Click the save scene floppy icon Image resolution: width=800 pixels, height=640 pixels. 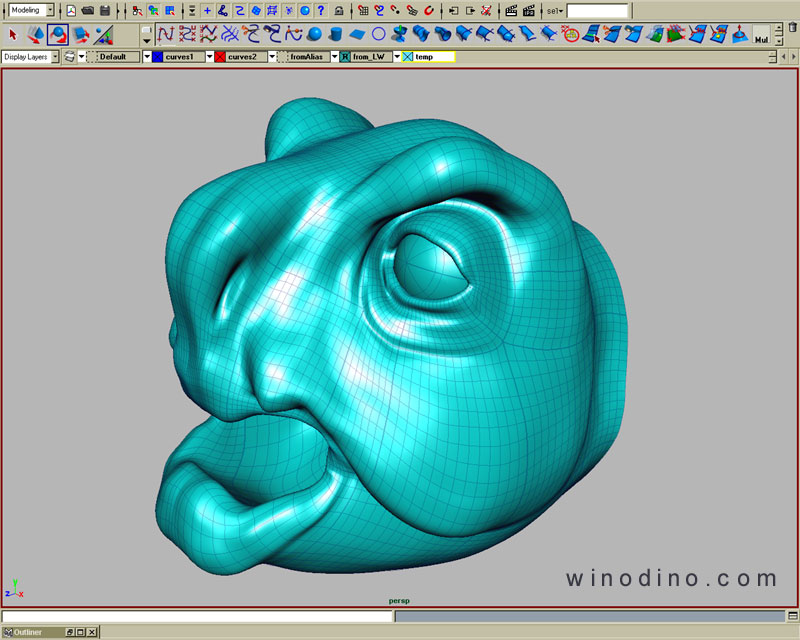(105, 10)
